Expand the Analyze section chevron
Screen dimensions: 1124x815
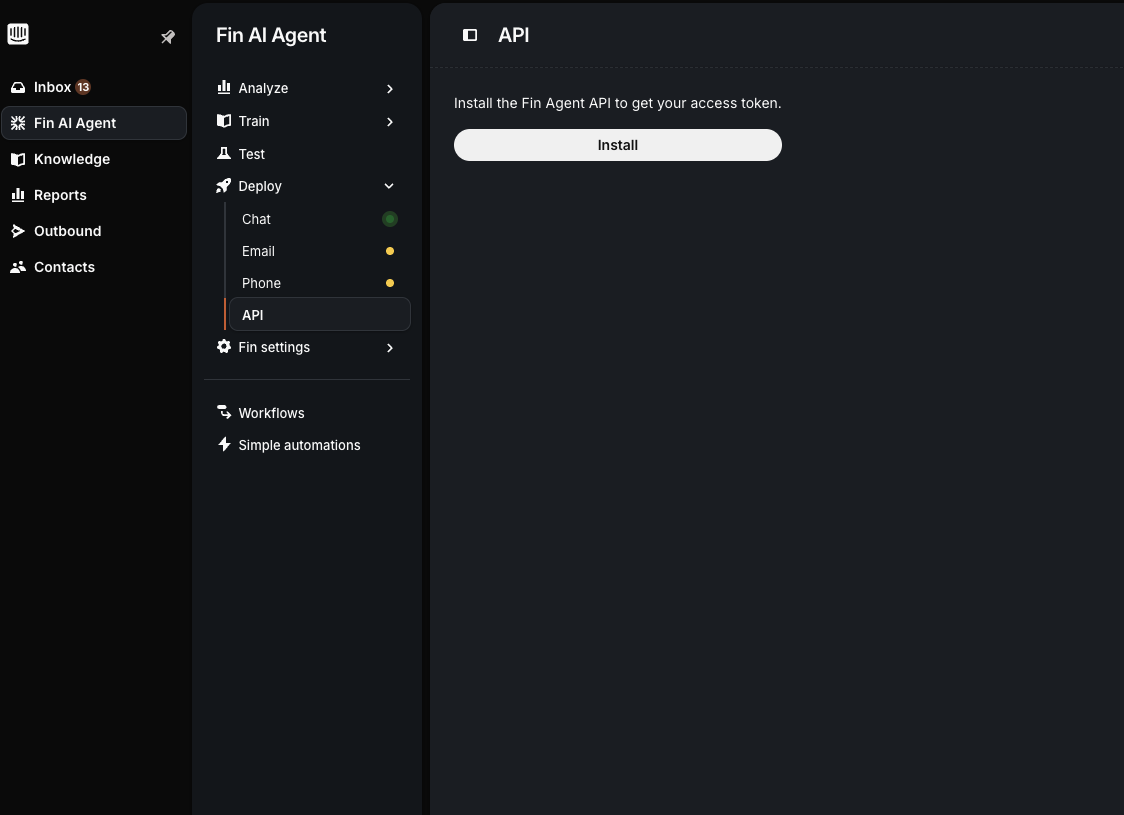pos(390,89)
